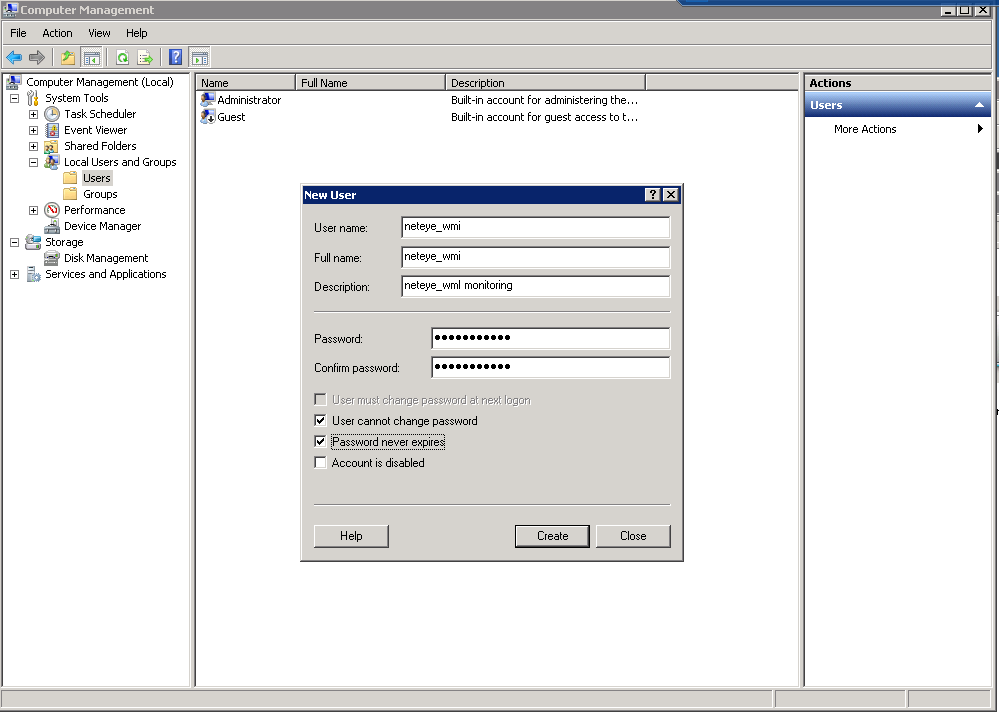The image size is (999, 712).
Task: Open the Action menu
Action: tap(57, 33)
